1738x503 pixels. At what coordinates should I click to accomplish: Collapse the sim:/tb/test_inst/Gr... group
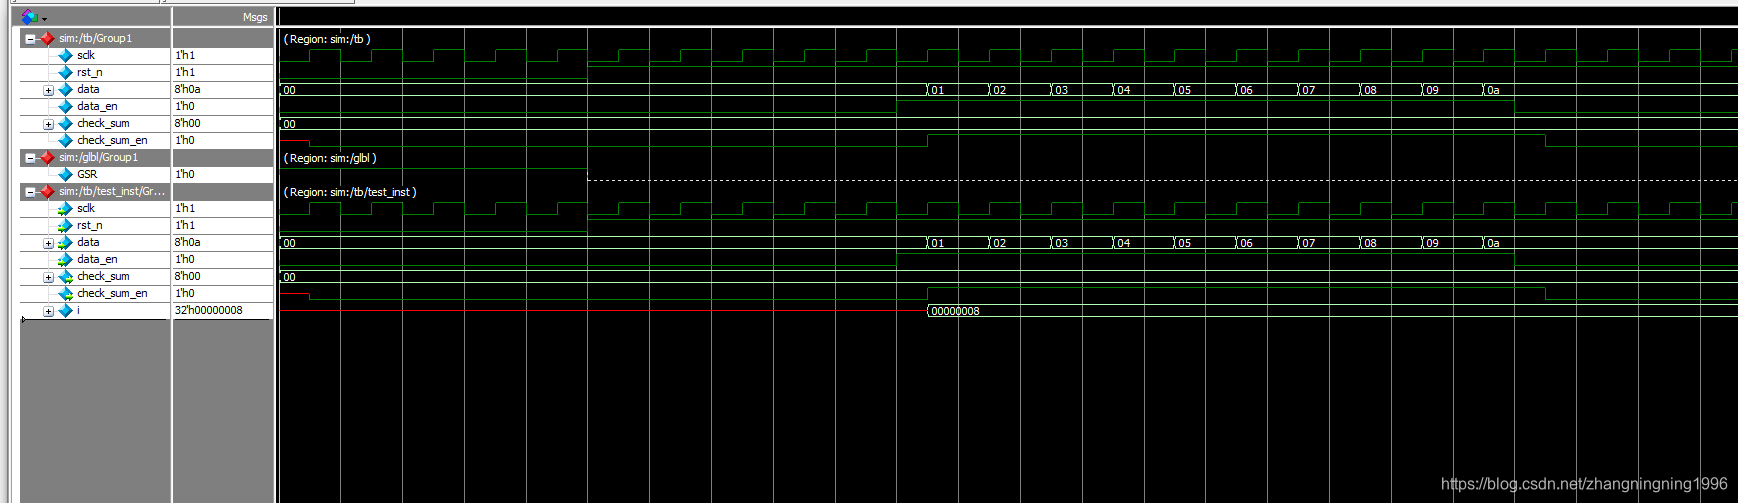tap(30, 192)
